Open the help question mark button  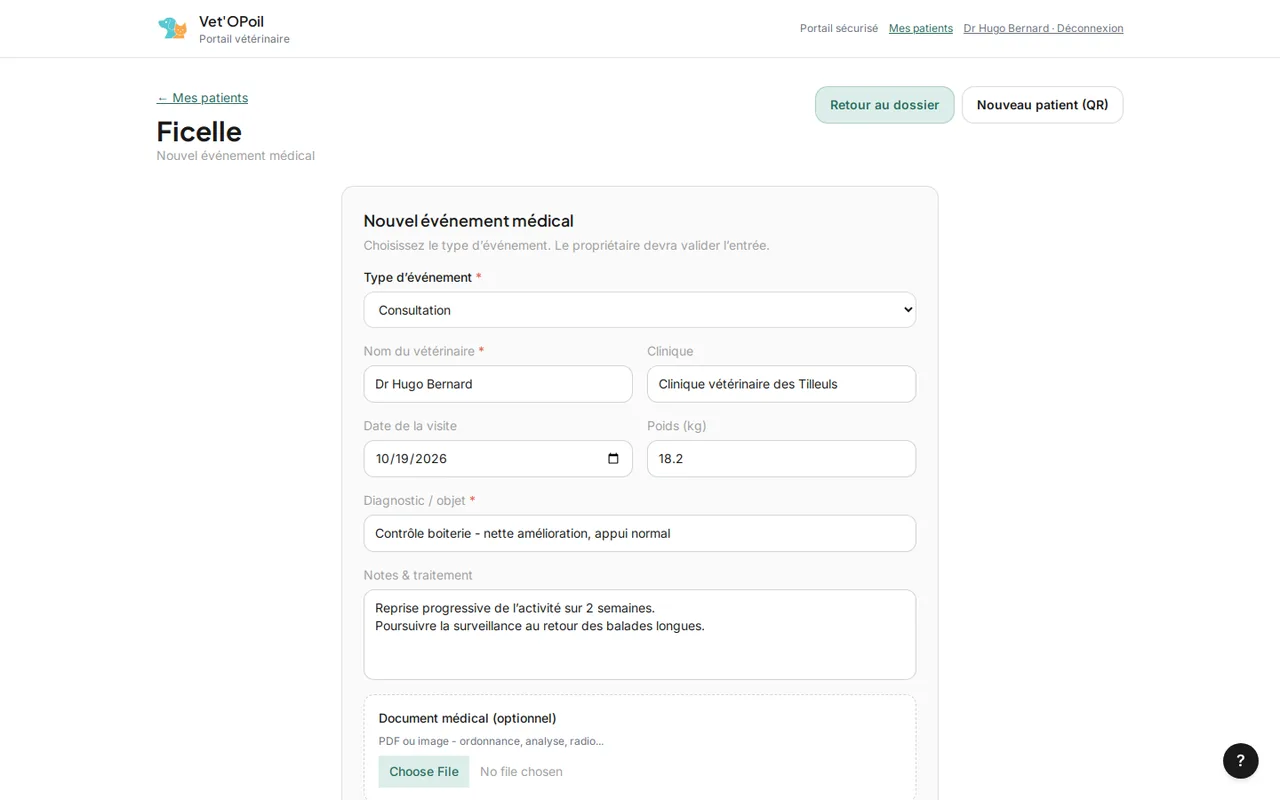click(1240, 761)
